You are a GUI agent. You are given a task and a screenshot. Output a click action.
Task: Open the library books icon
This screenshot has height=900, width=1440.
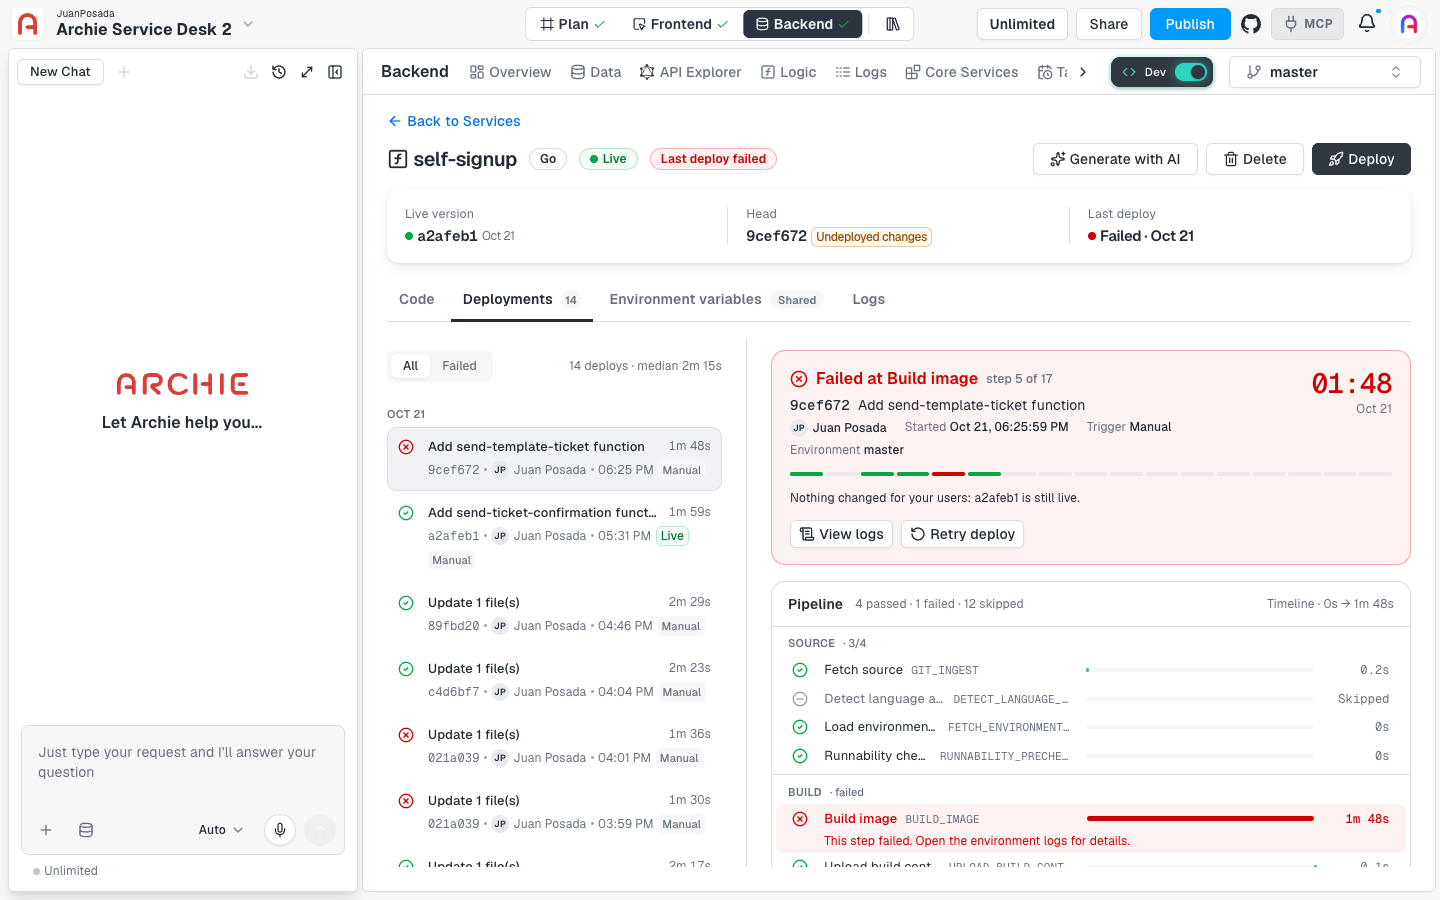[x=893, y=24]
